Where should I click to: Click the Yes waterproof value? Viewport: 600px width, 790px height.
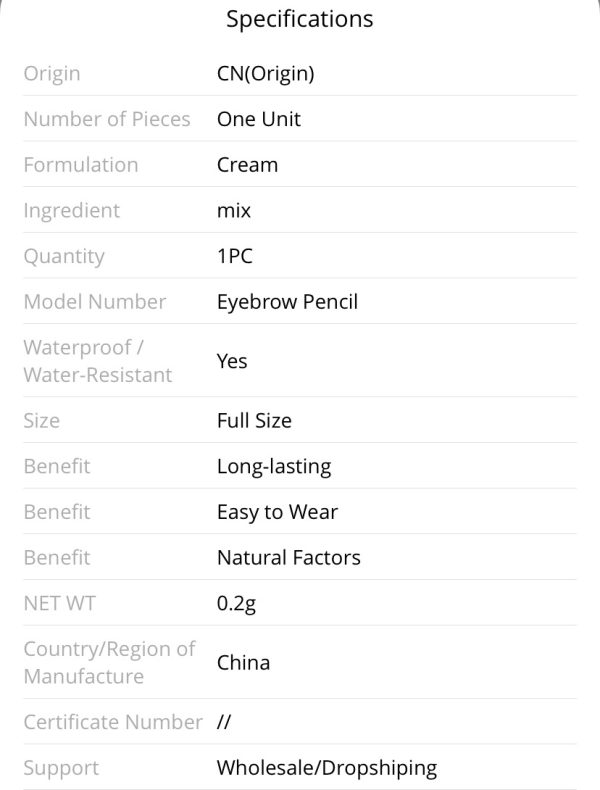point(232,361)
